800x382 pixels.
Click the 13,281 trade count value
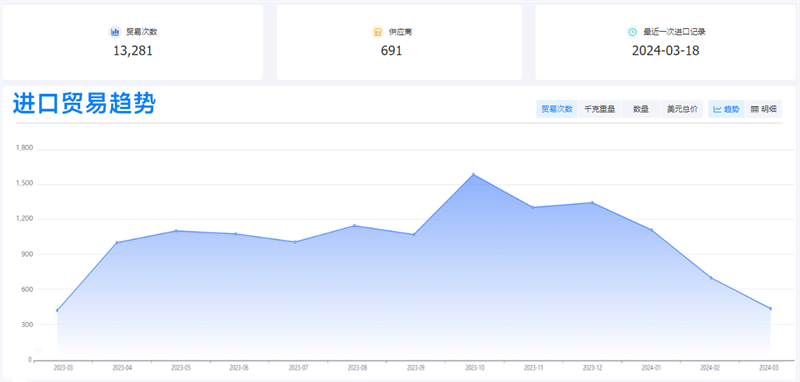point(133,51)
